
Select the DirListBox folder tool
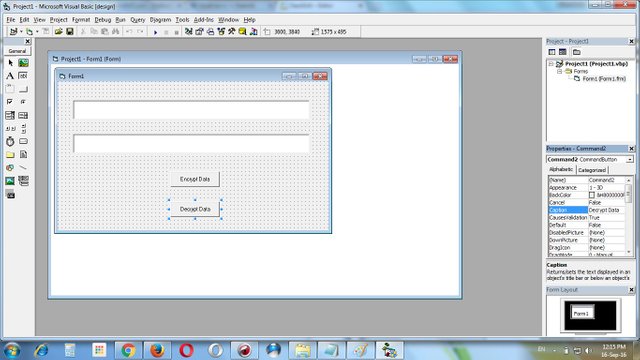click(10, 155)
